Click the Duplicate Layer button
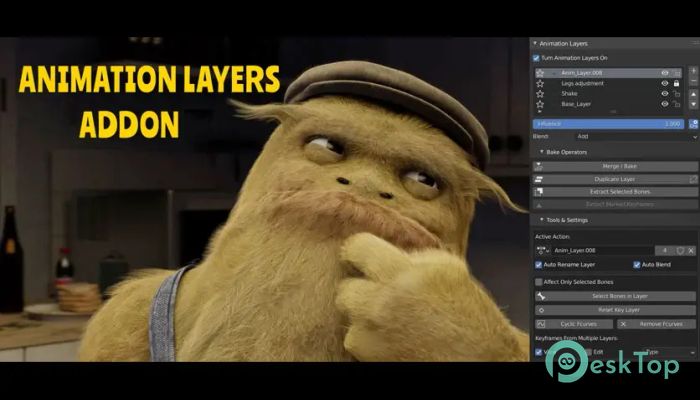Screen dimensions: 700x400 [x=610, y=179]
